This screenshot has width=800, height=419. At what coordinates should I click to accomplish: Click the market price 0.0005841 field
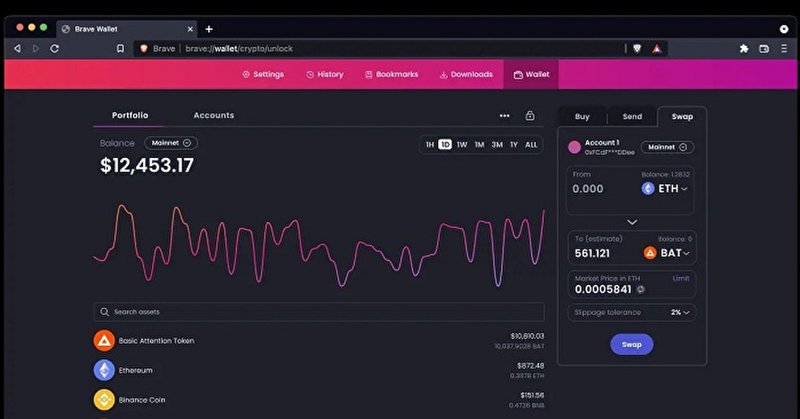603,289
